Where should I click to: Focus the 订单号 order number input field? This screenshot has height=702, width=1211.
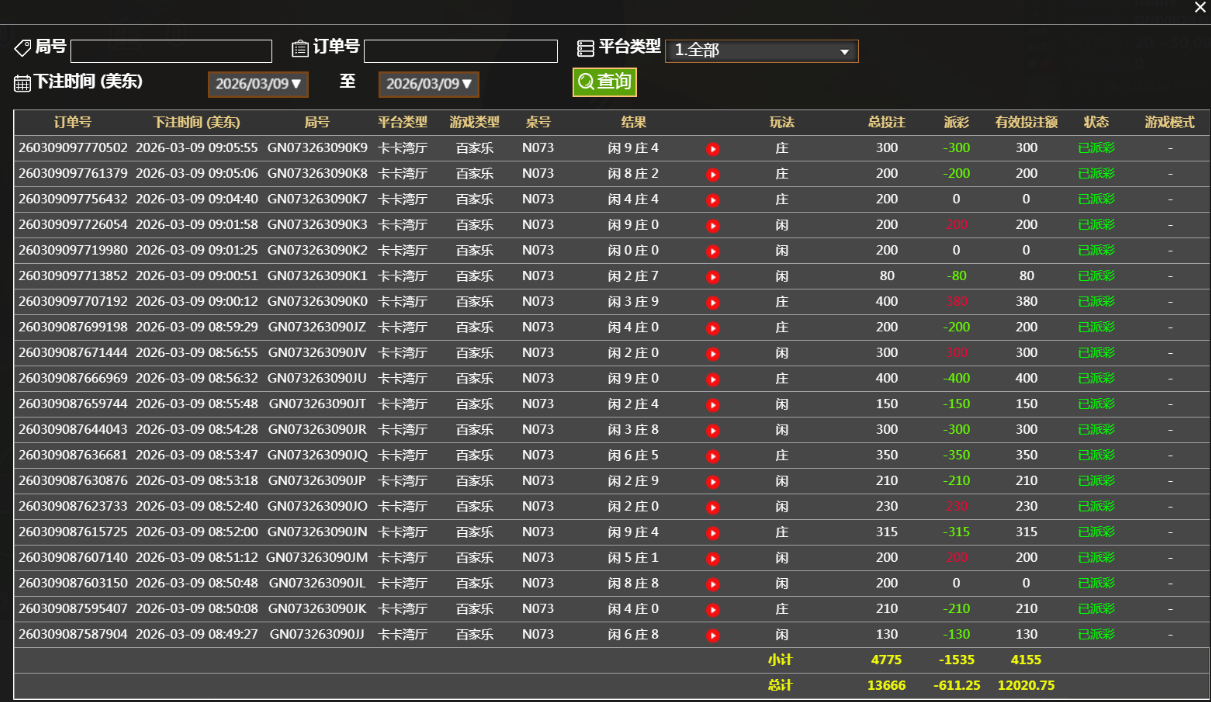tap(460, 51)
